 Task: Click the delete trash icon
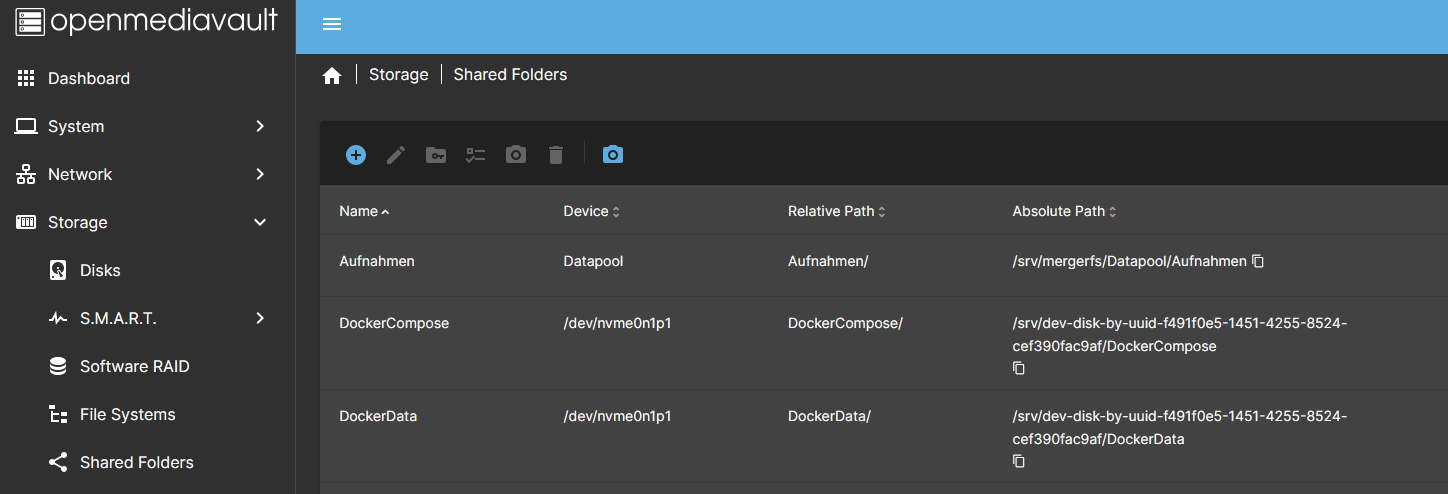(x=556, y=155)
